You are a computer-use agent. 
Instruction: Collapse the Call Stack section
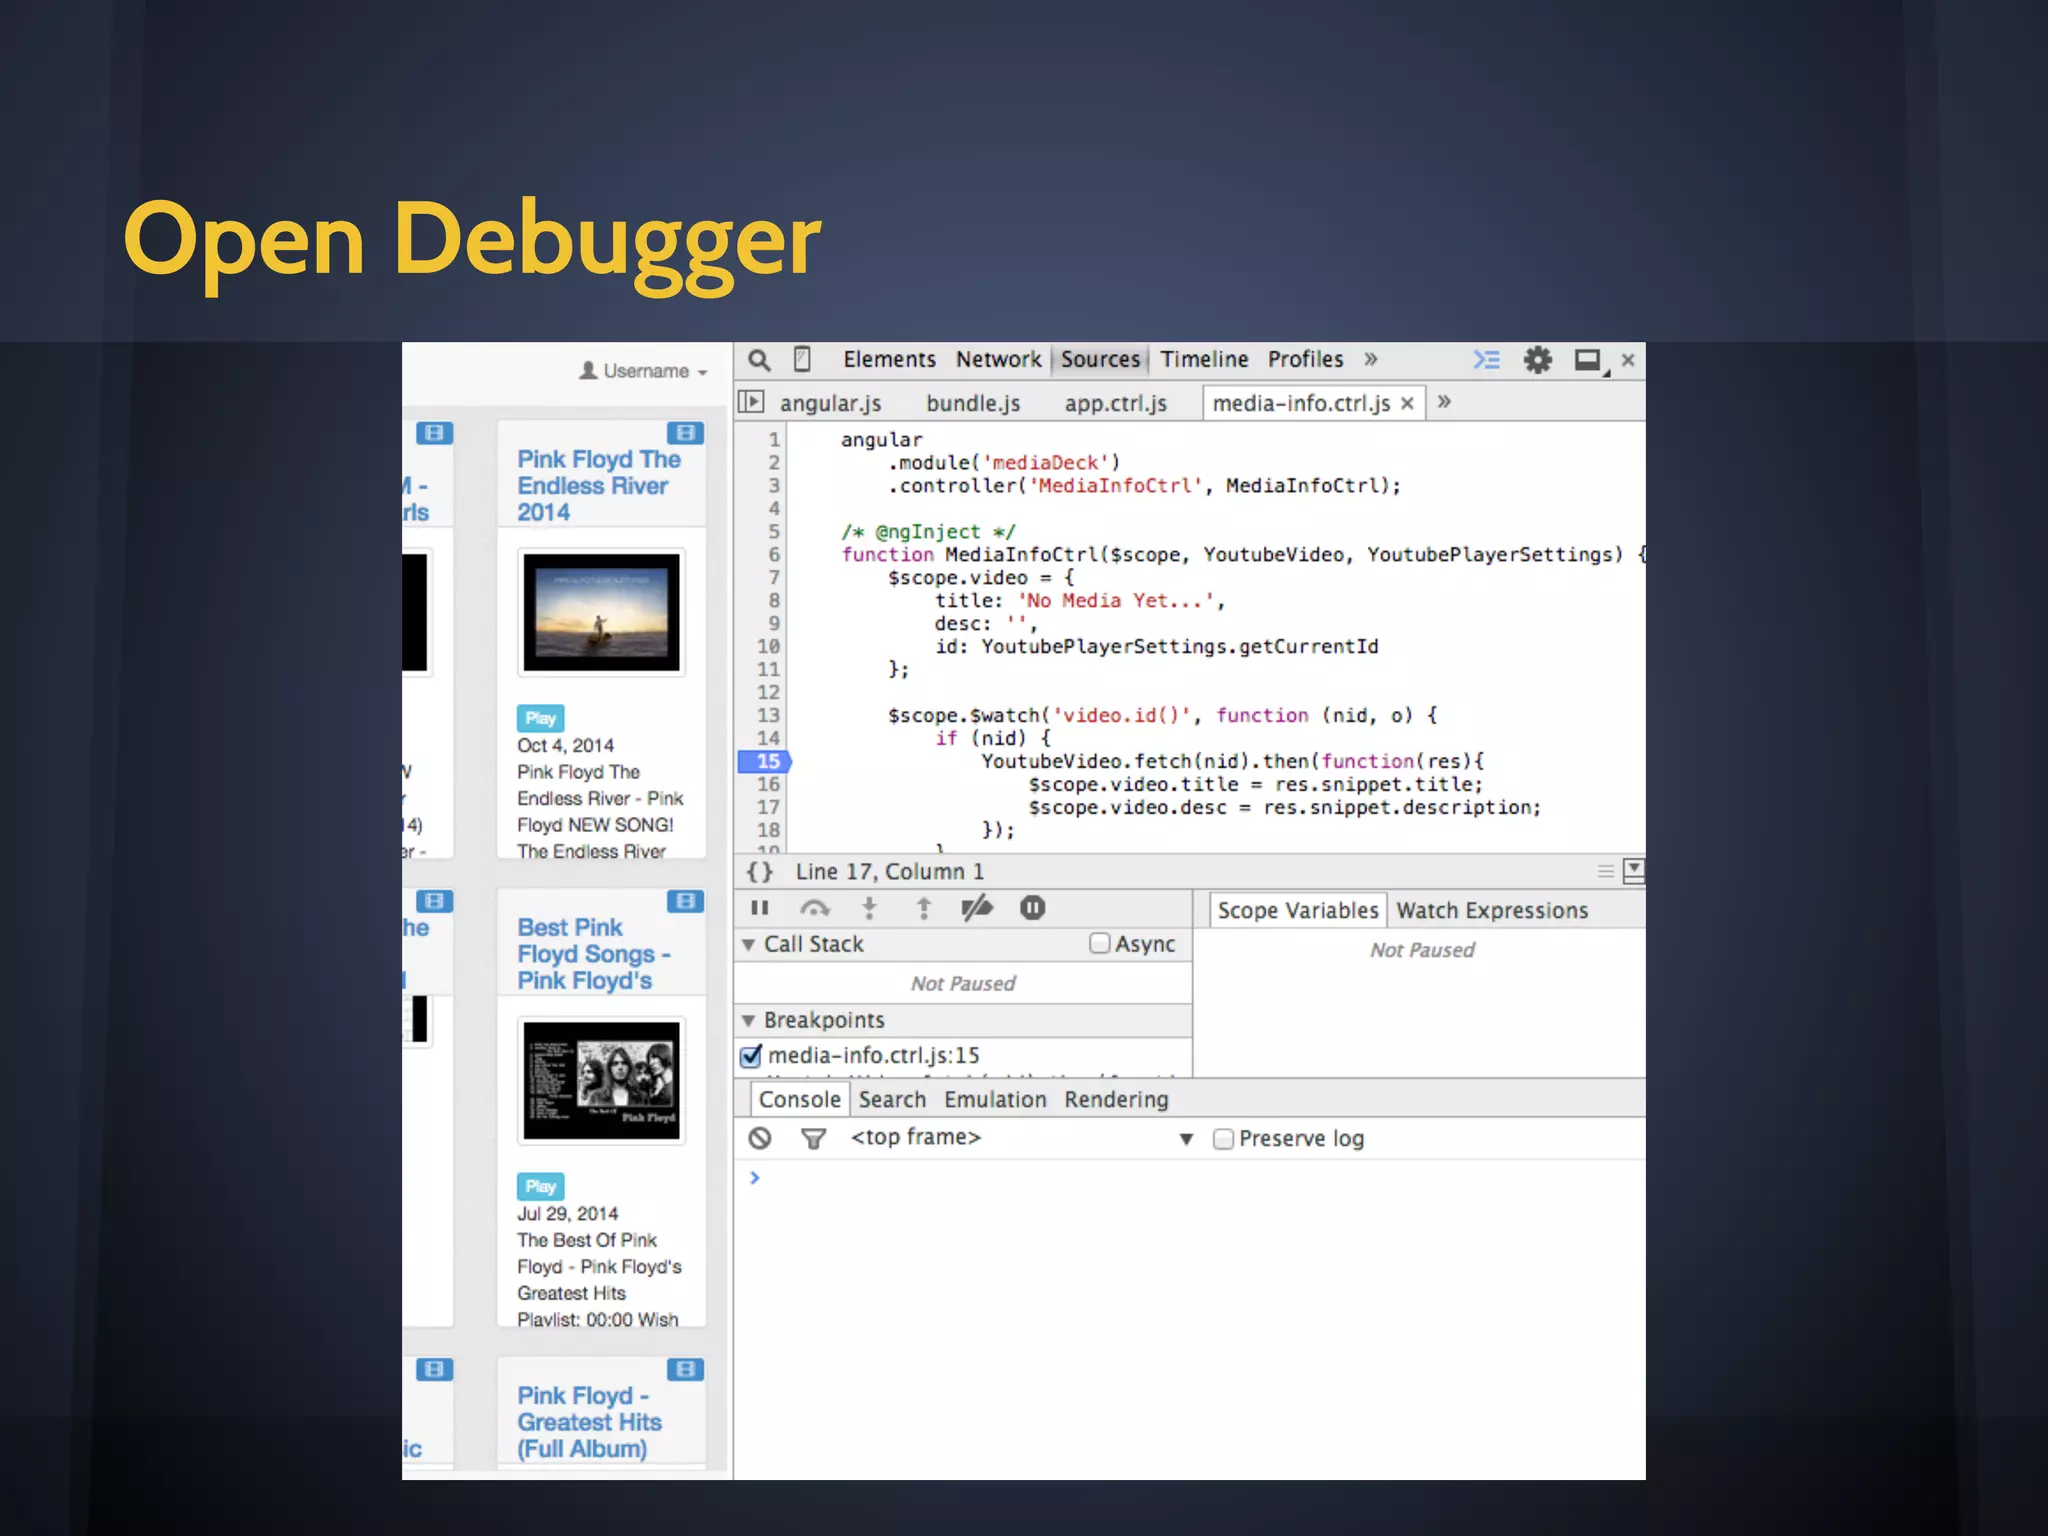[748, 945]
